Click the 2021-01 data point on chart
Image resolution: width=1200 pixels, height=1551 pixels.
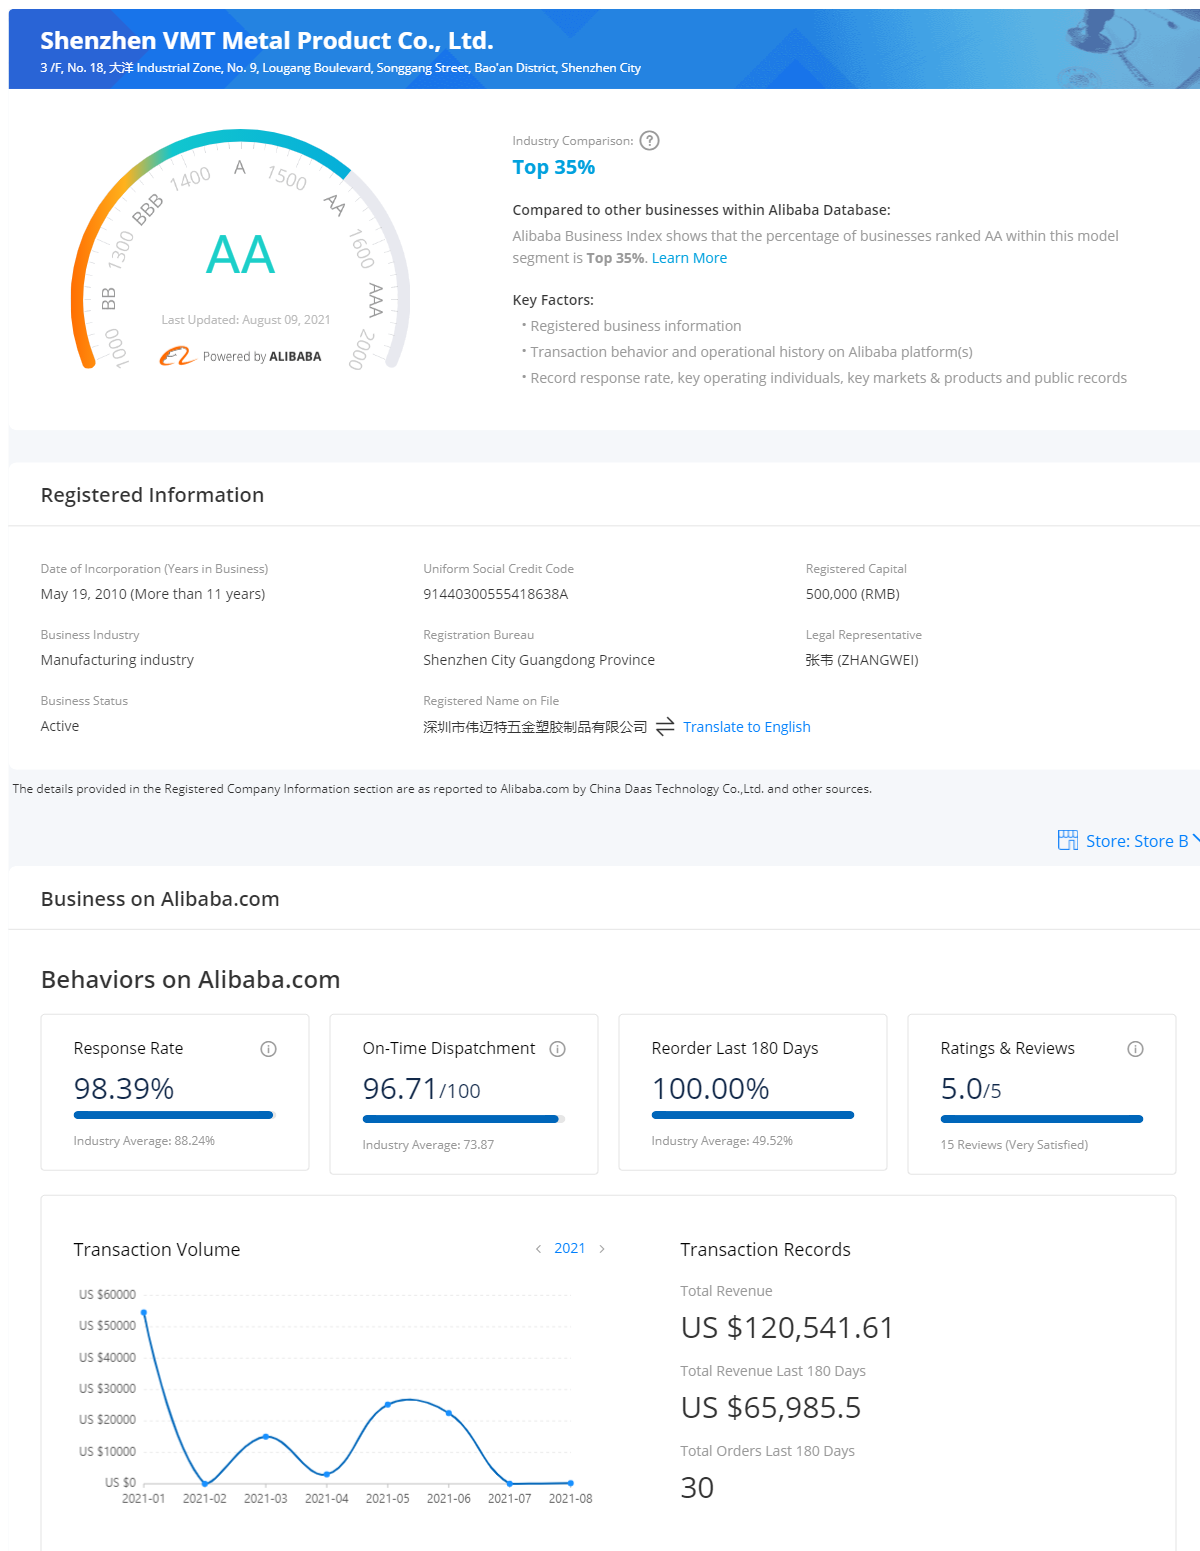pyautogui.click(x=144, y=1313)
